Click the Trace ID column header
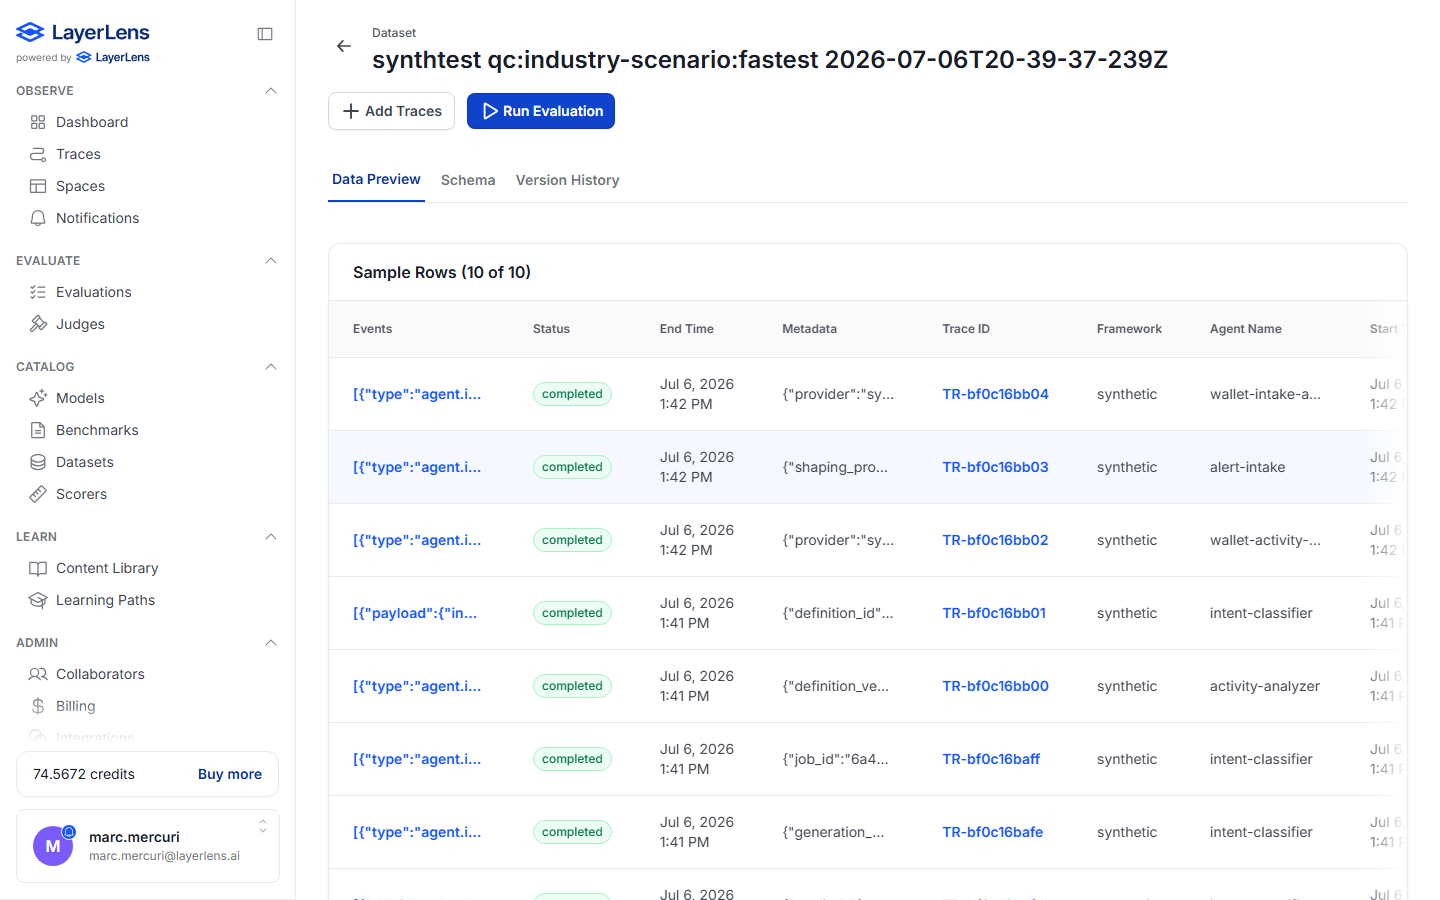Screen dimensions: 1440x900 [x=966, y=329]
